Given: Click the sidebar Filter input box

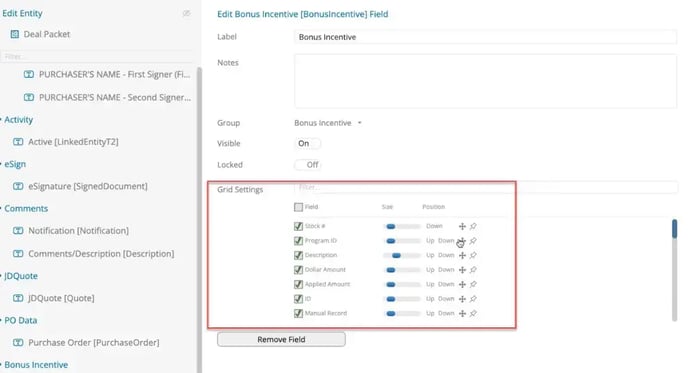Looking at the screenshot, I should coord(97,57).
